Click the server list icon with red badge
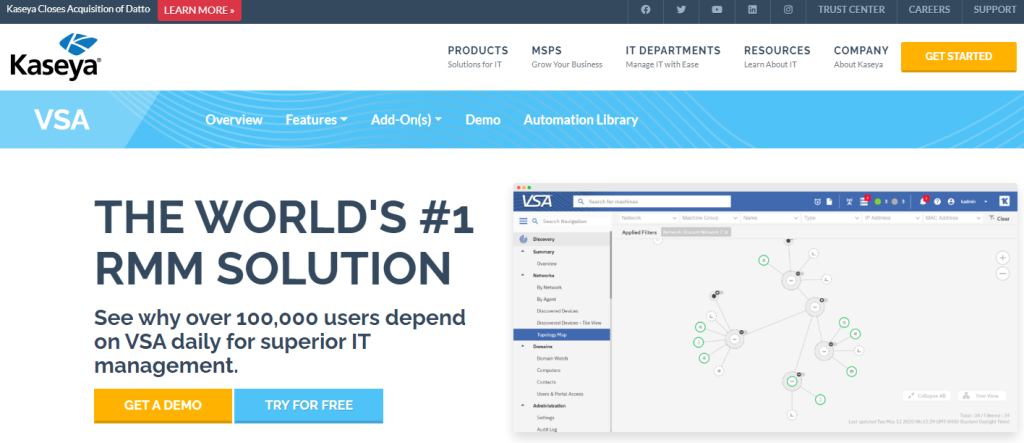Image resolution: width=1024 pixels, height=443 pixels. click(864, 201)
